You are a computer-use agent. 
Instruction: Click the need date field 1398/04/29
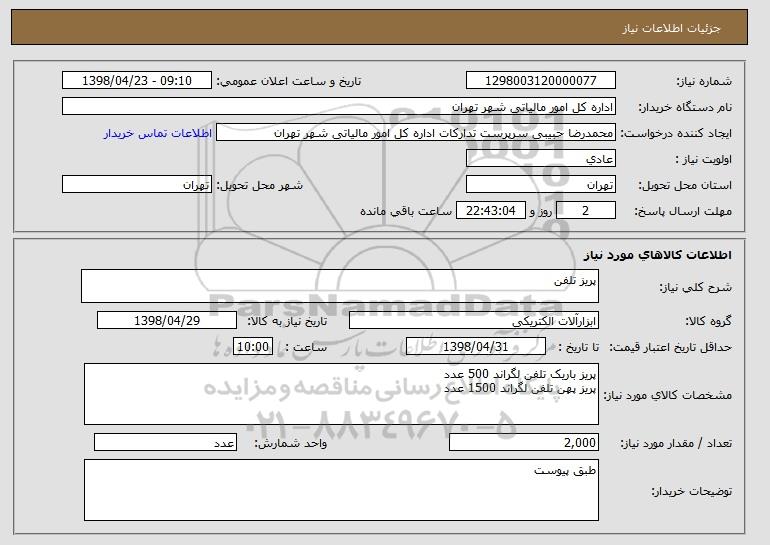(167, 321)
